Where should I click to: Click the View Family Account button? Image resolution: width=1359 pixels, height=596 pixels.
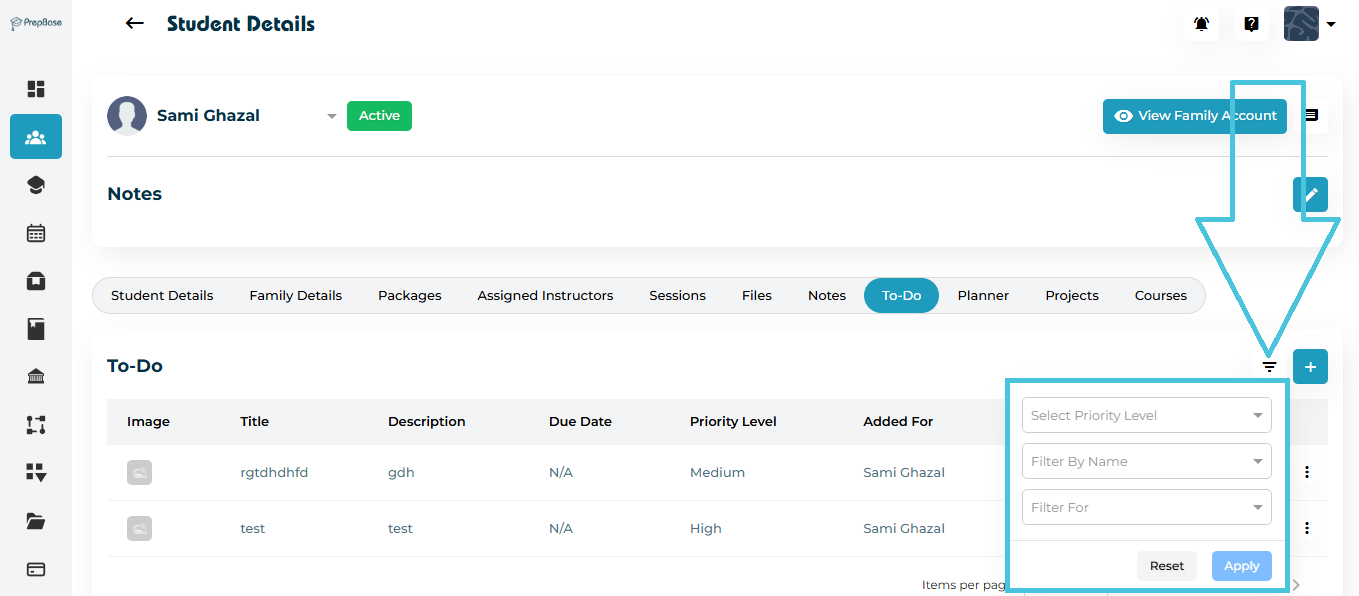[x=1194, y=116]
